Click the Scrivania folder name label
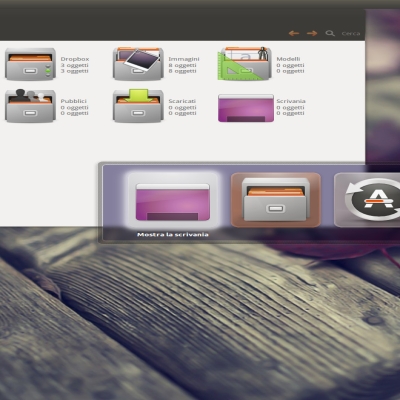The image size is (400, 400). [291, 101]
